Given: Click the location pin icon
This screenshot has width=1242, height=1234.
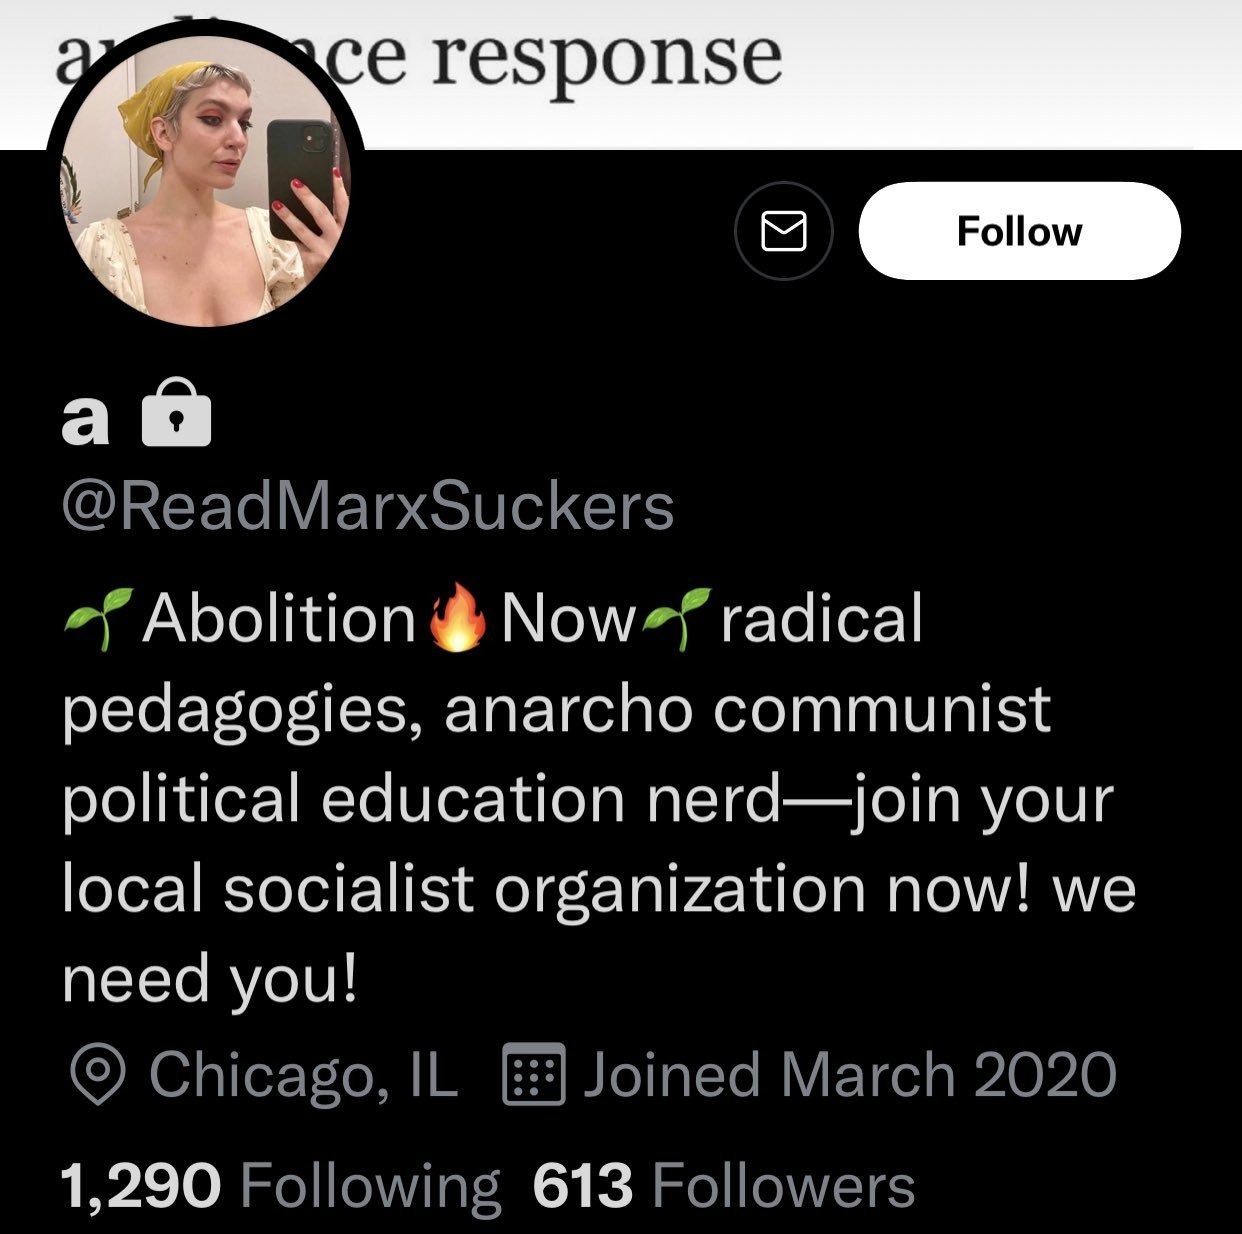Looking at the screenshot, I should [98, 1075].
